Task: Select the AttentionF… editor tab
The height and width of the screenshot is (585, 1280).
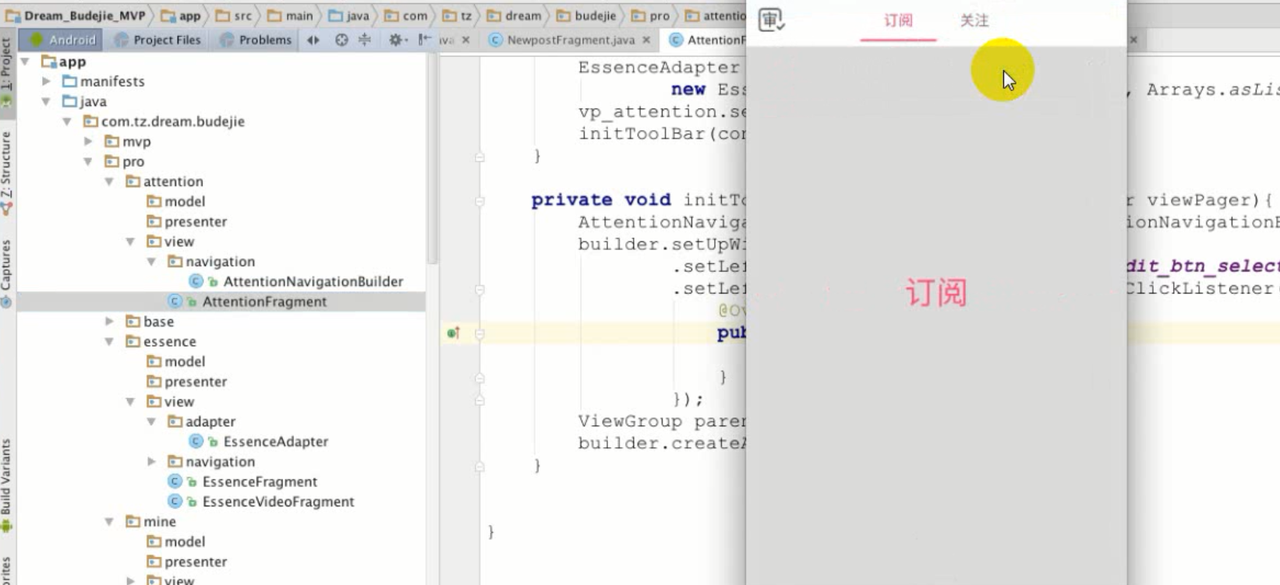Action: tap(707, 40)
